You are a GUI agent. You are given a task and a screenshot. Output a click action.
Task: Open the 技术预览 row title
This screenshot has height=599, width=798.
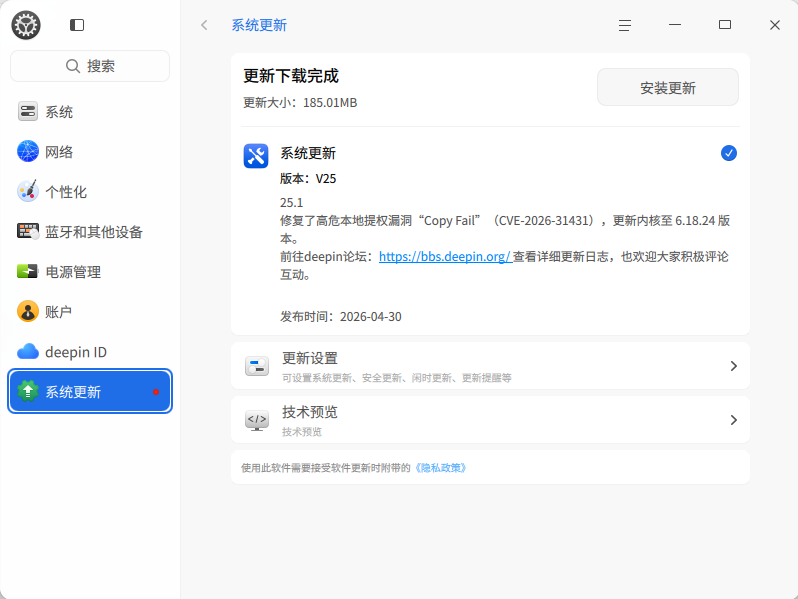click(310, 412)
